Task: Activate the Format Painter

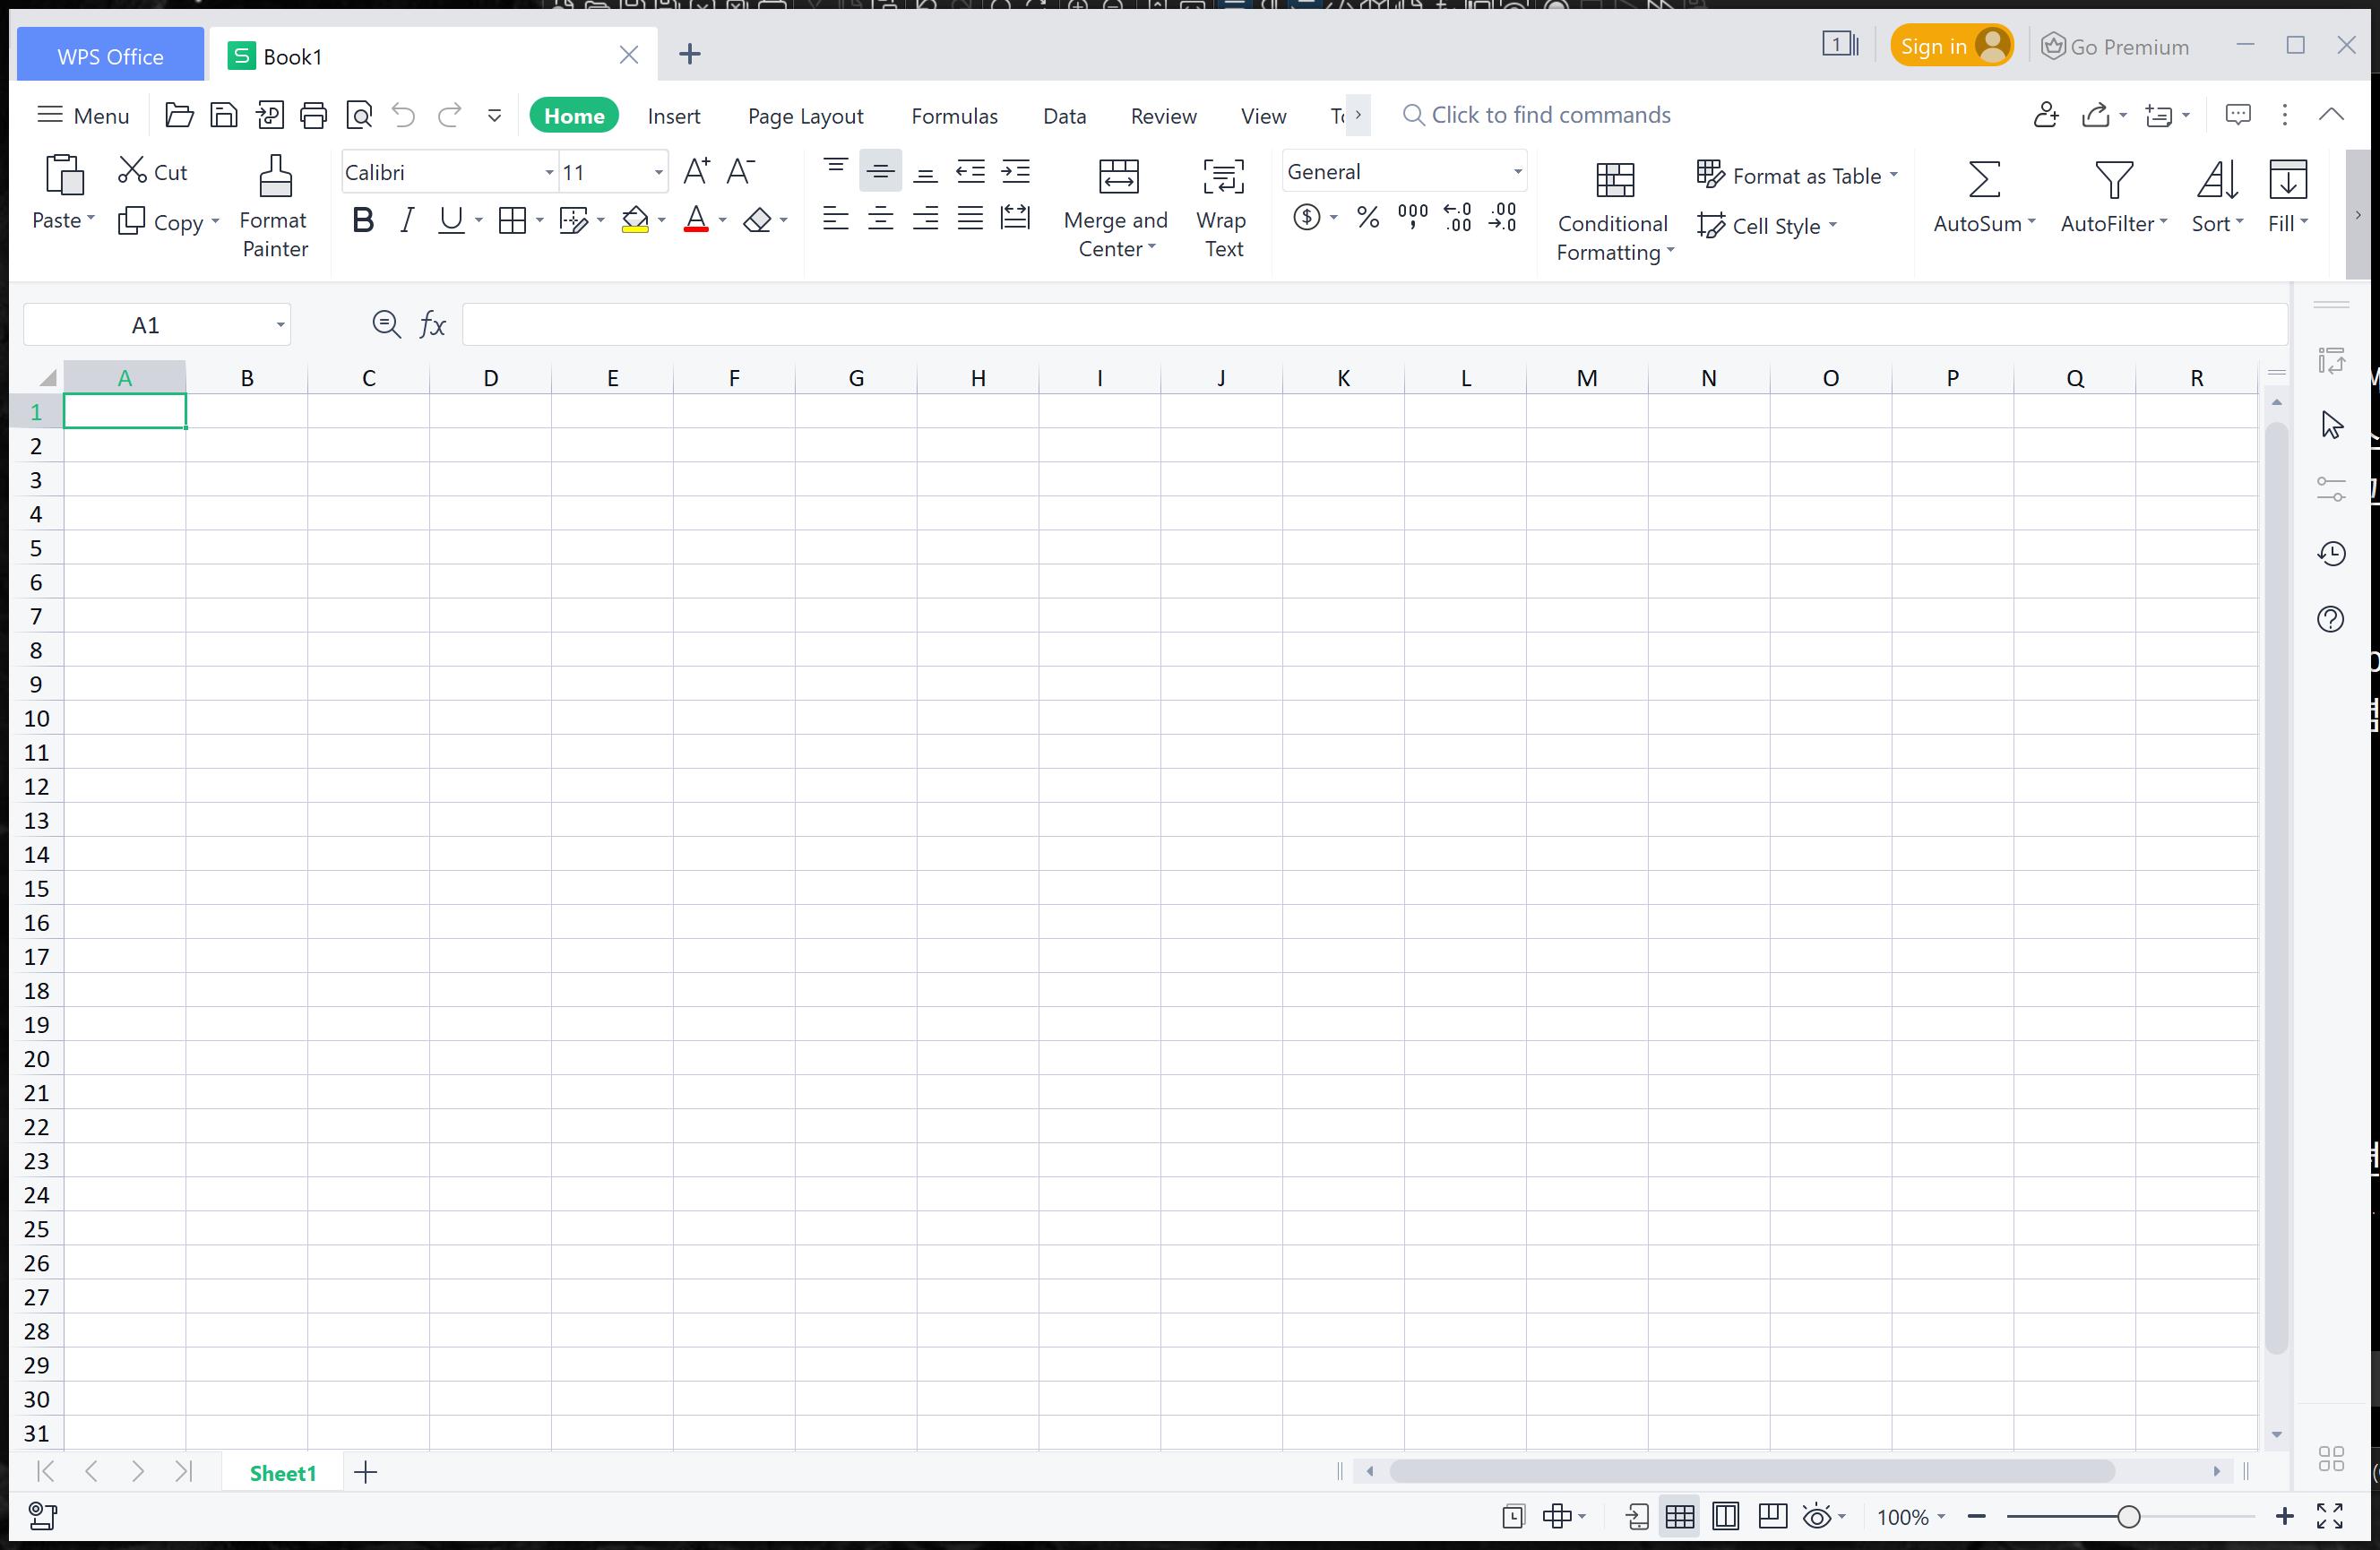Action: 274,207
